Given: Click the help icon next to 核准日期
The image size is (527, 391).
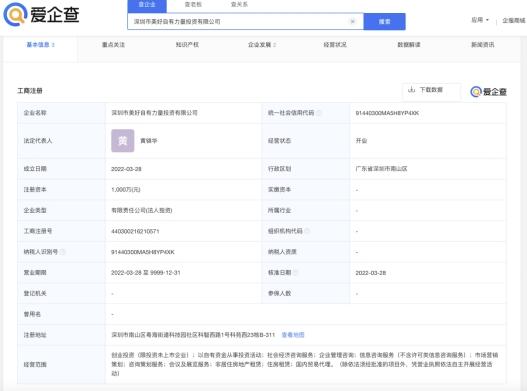Looking at the screenshot, I should coord(295,272).
